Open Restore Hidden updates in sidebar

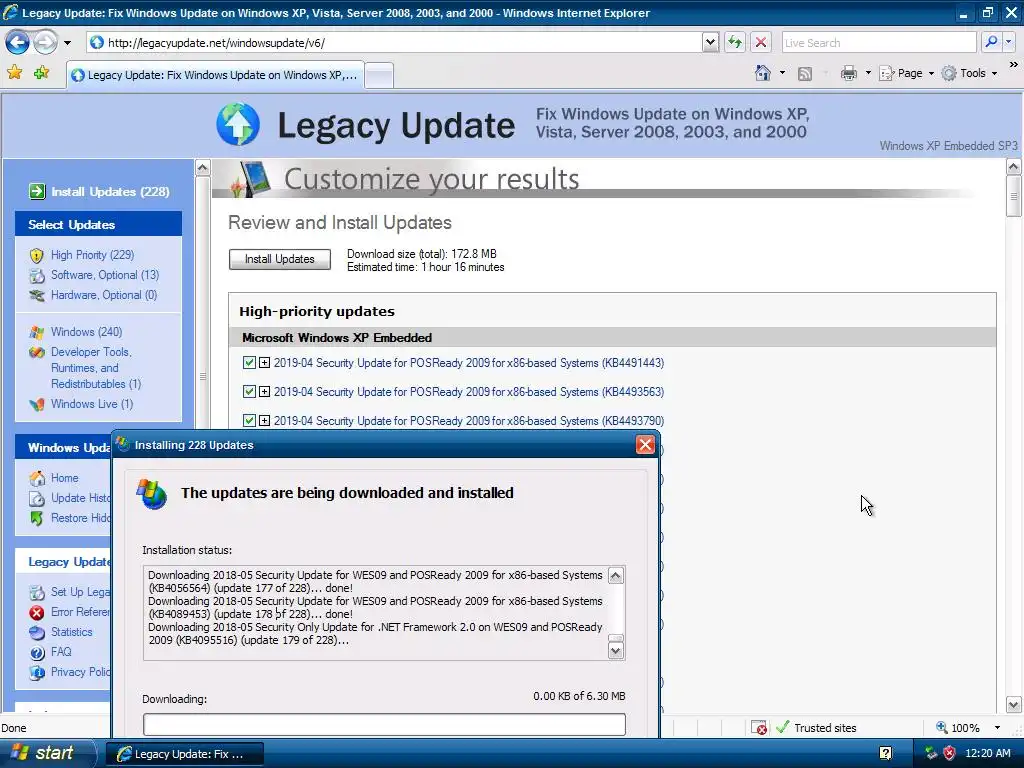[80, 518]
